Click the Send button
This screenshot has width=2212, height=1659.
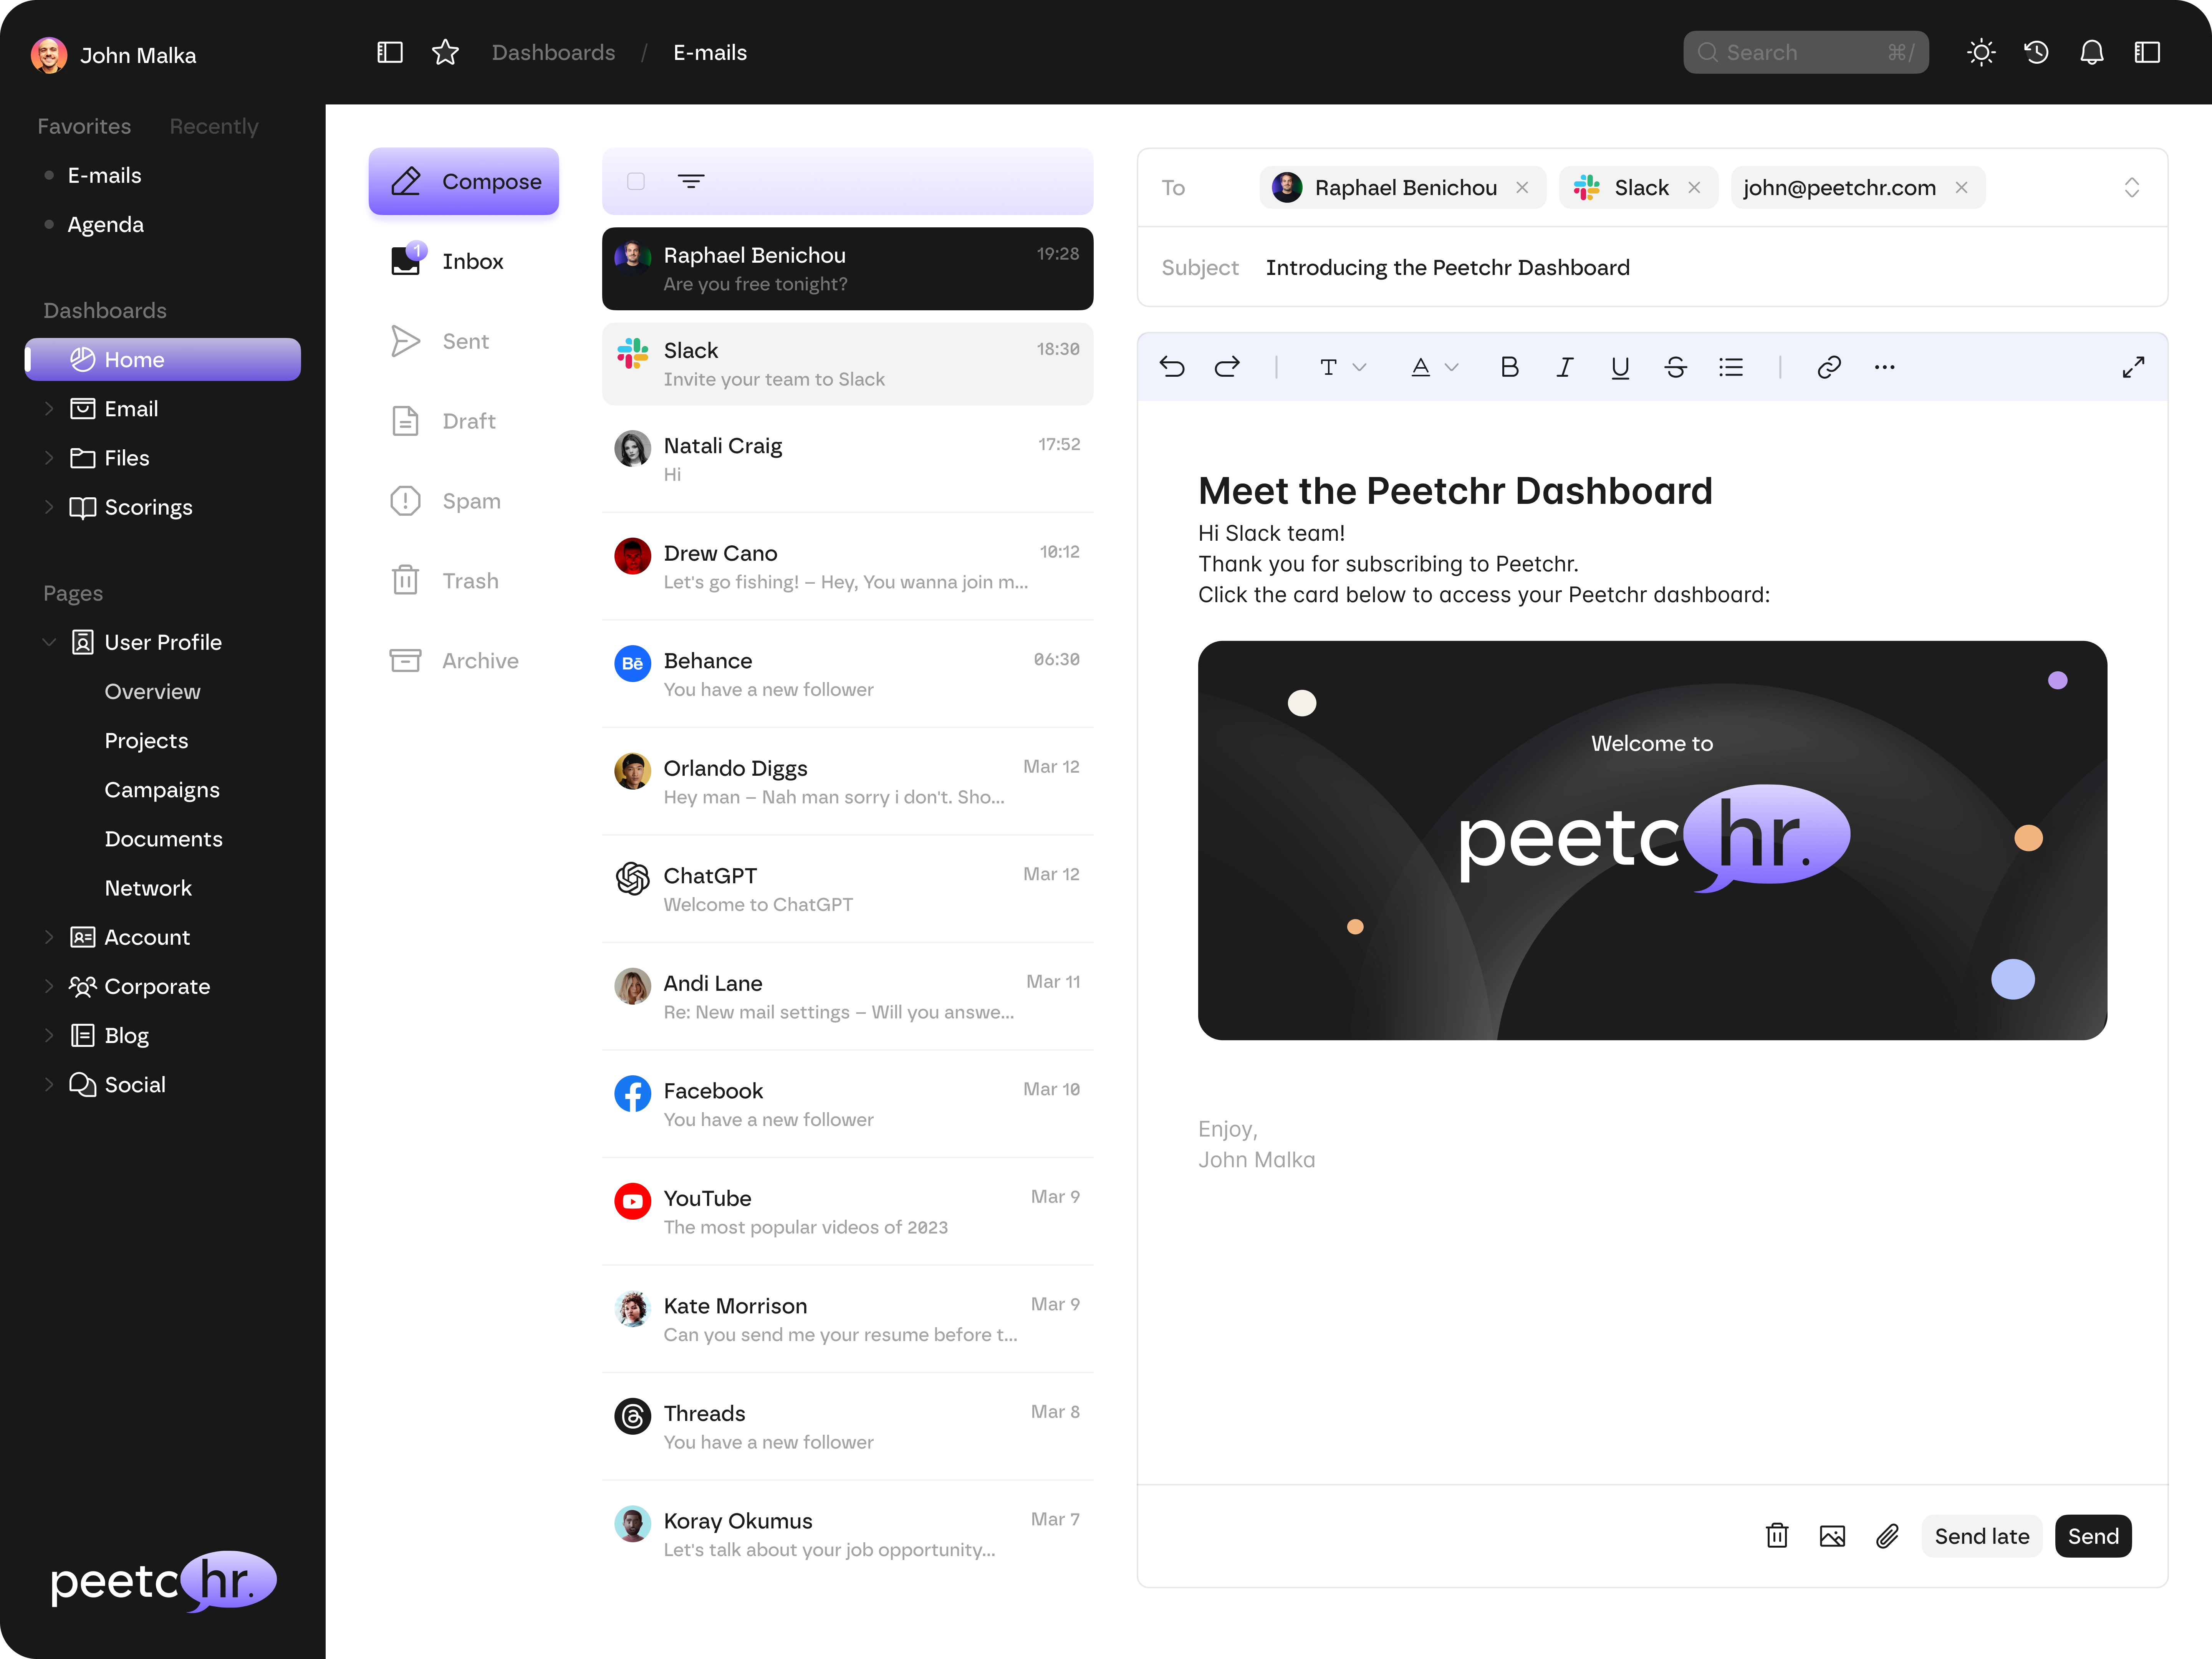click(x=2092, y=1536)
